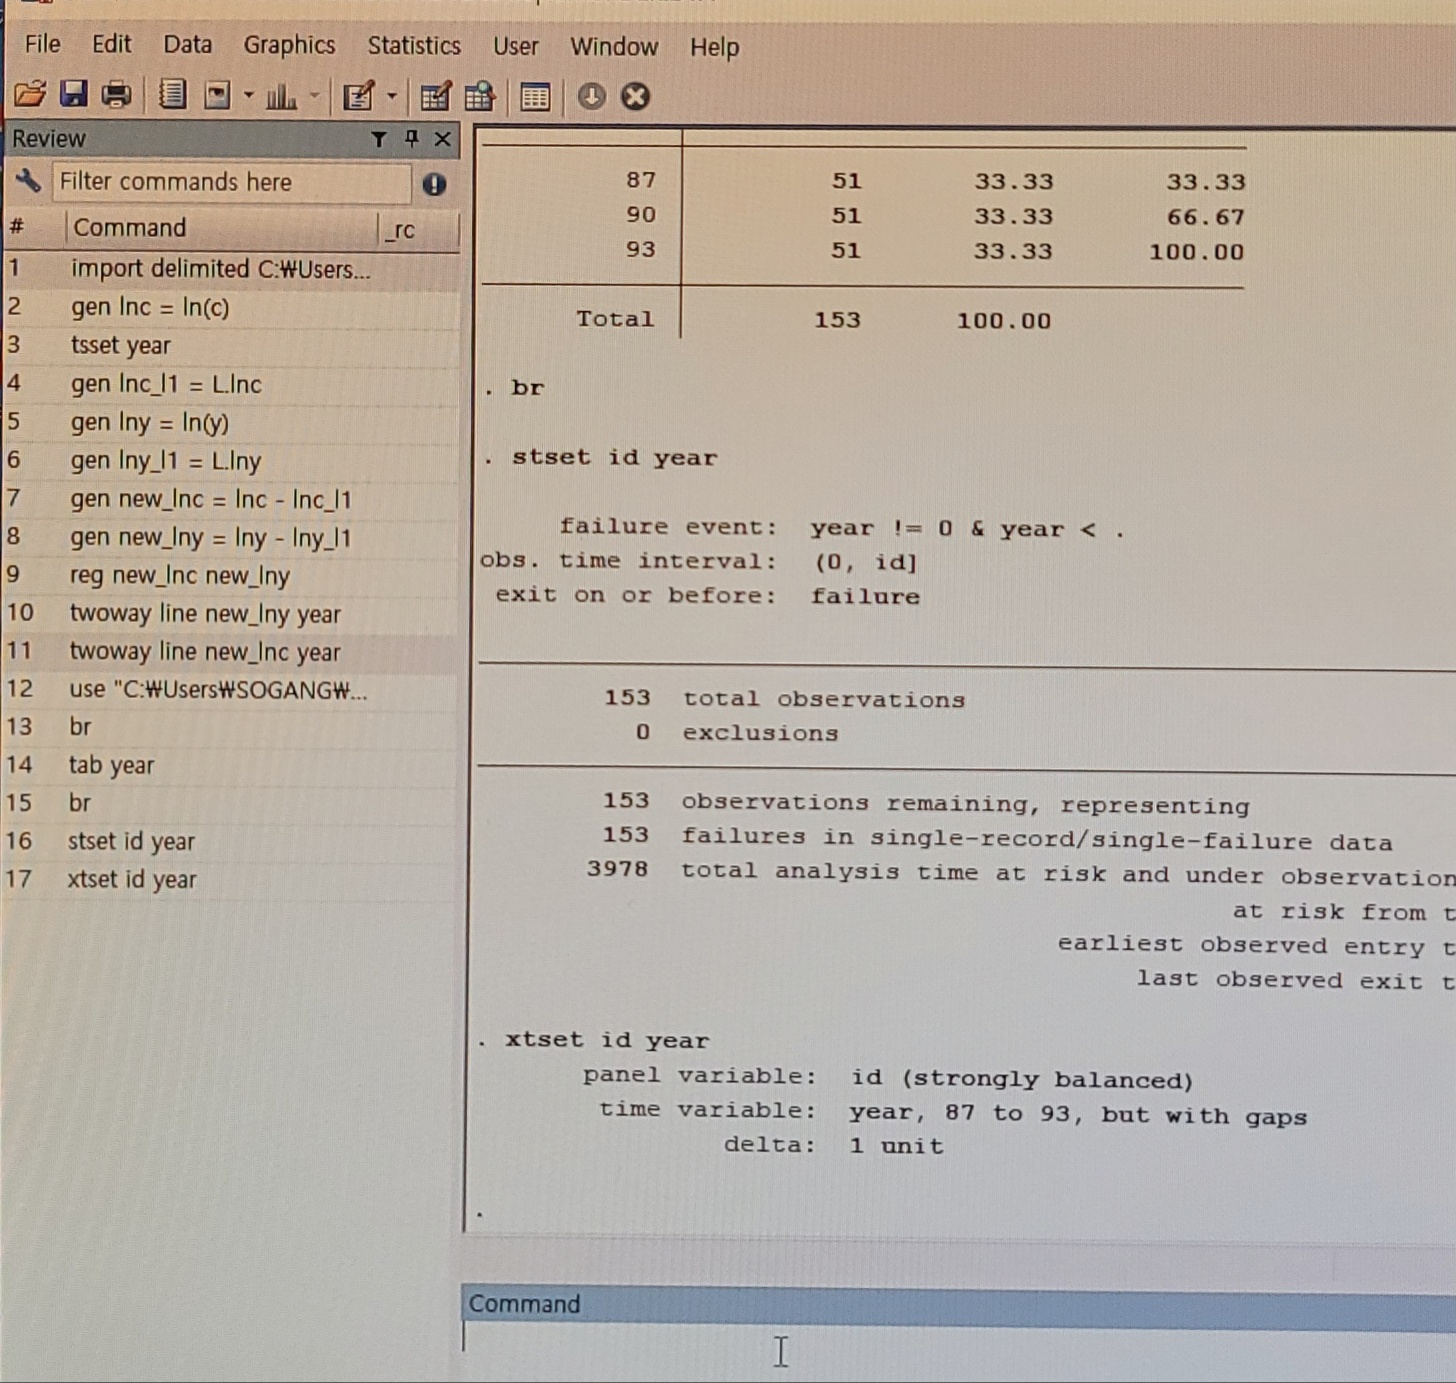
Task: Click the Open file toolbar icon
Action: [29, 95]
